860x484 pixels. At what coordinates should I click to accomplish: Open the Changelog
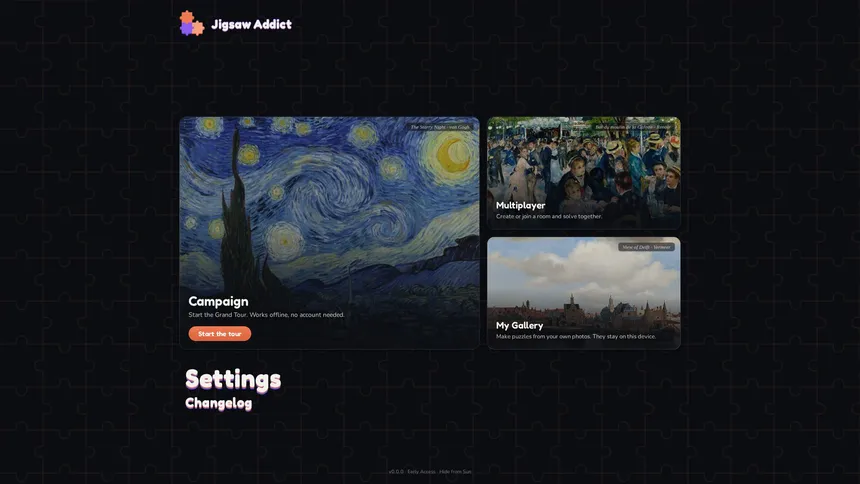click(x=218, y=403)
